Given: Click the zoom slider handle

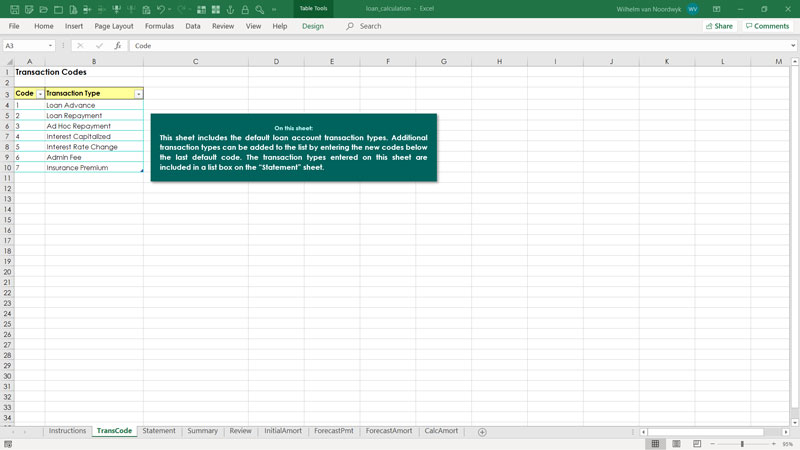Looking at the screenshot, I should click(742, 444).
